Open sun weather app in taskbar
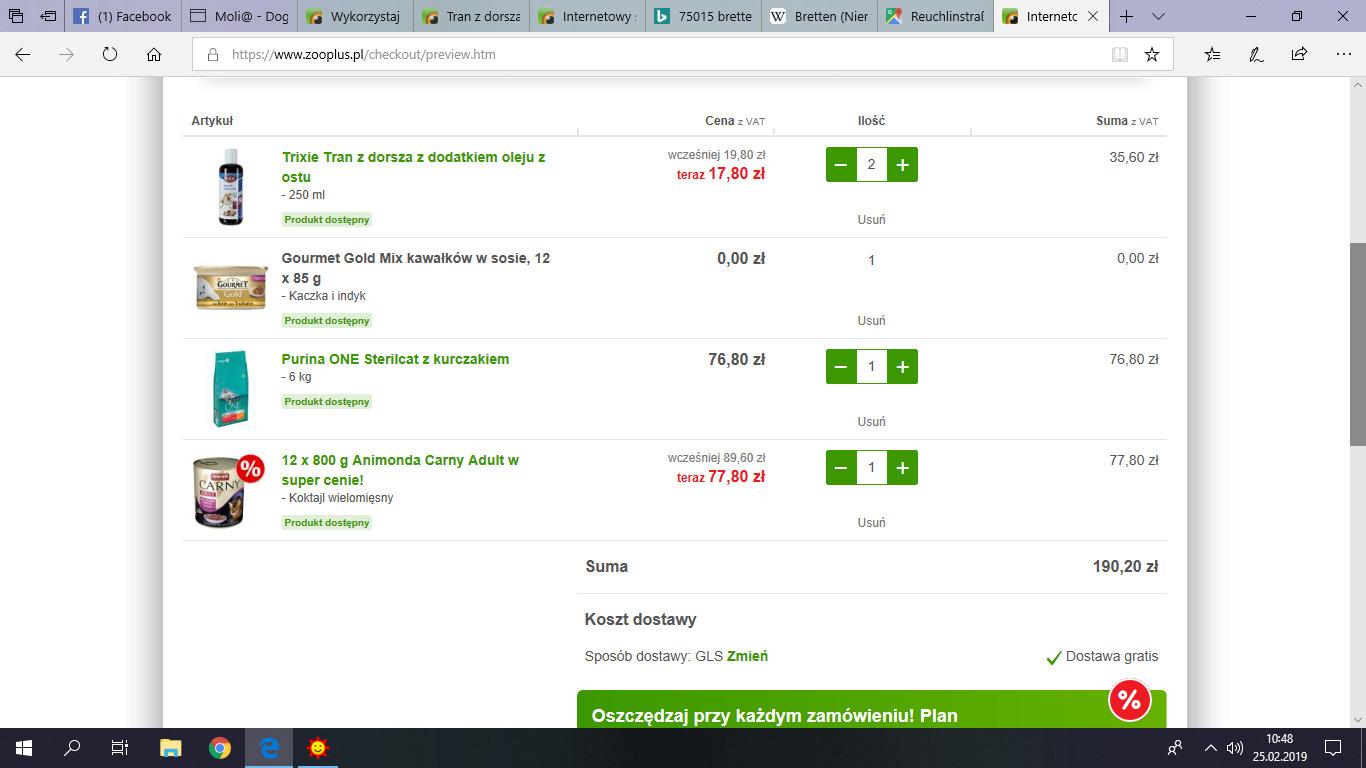 click(317, 748)
